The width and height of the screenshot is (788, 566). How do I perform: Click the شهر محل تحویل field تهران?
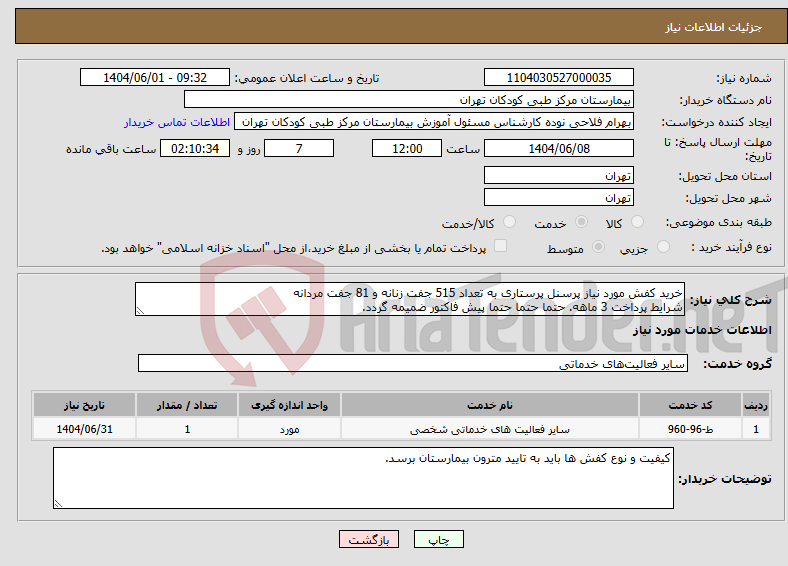point(559,198)
